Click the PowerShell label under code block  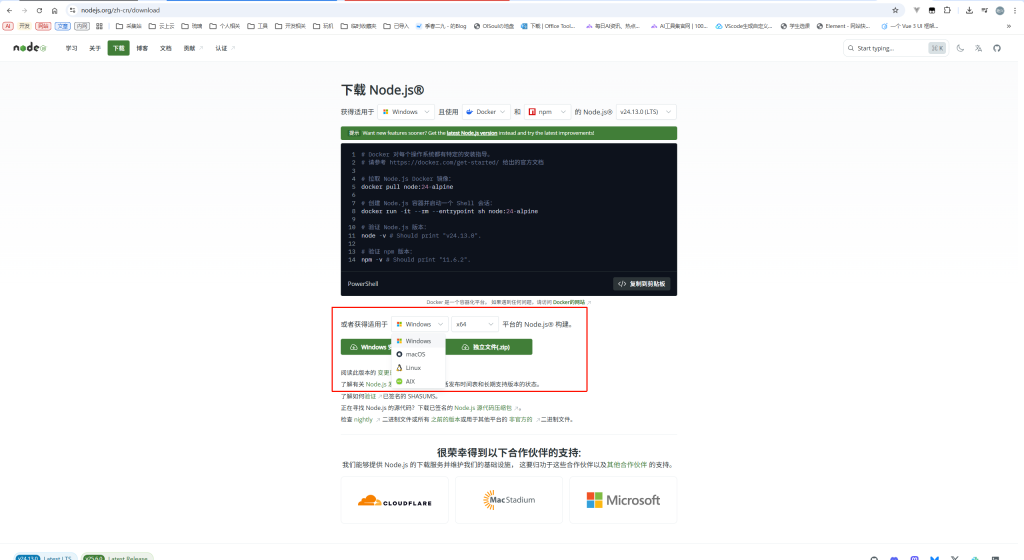tap(363, 284)
